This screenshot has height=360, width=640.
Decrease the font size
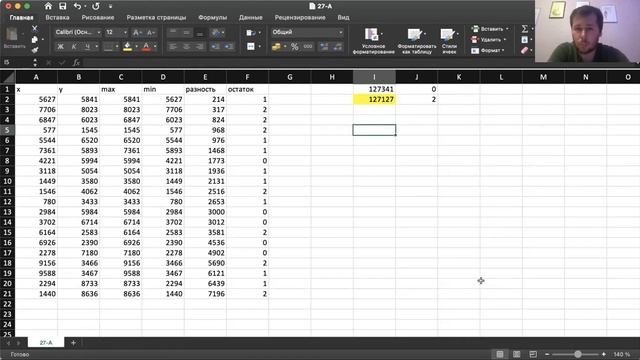coord(151,32)
